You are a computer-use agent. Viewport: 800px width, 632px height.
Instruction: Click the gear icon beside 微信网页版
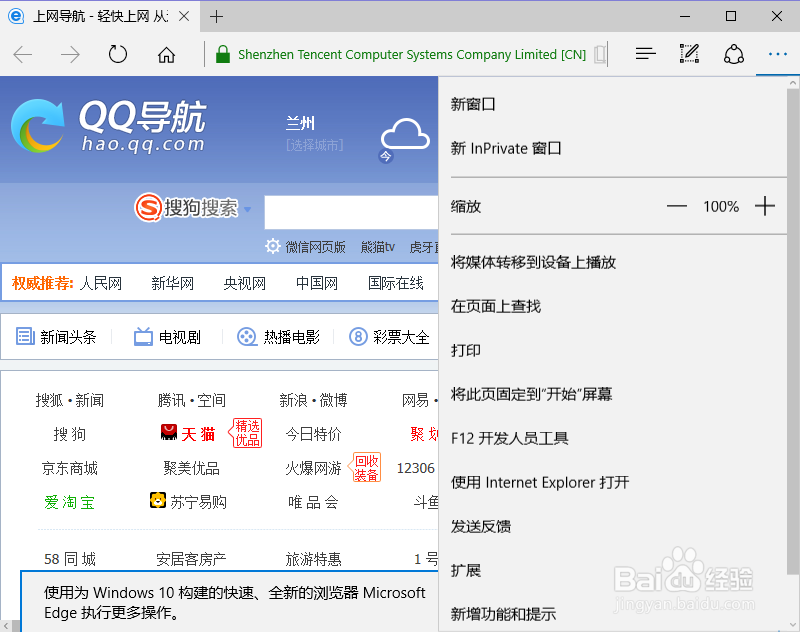(x=273, y=246)
